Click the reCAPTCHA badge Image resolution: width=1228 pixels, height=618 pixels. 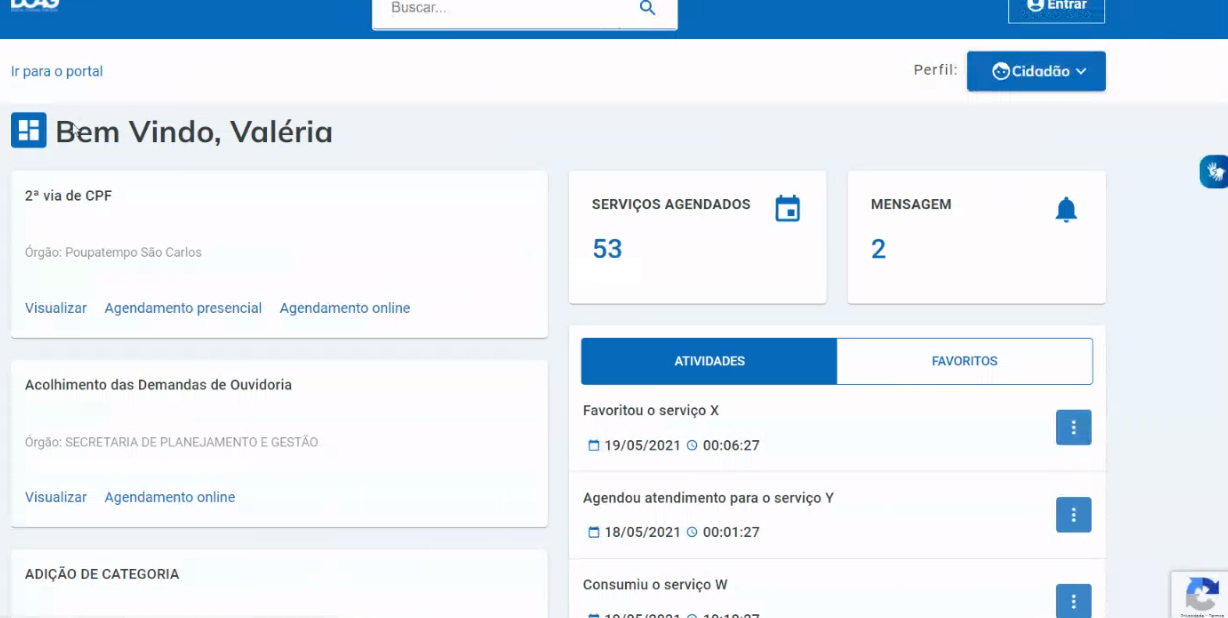pyautogui.click(x=1199, y=595)
